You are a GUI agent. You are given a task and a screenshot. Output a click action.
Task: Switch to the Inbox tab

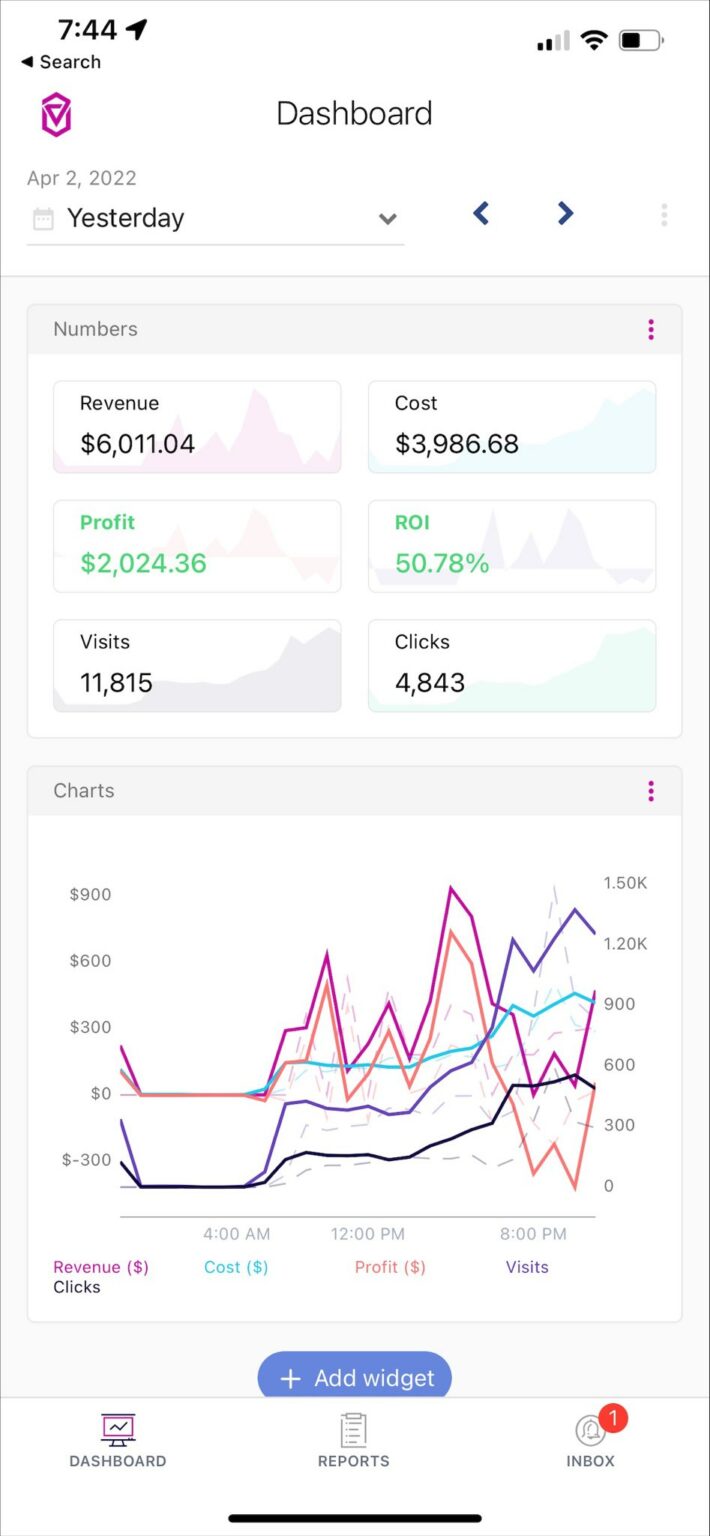pyautogui.click(x=590, y=1440)
